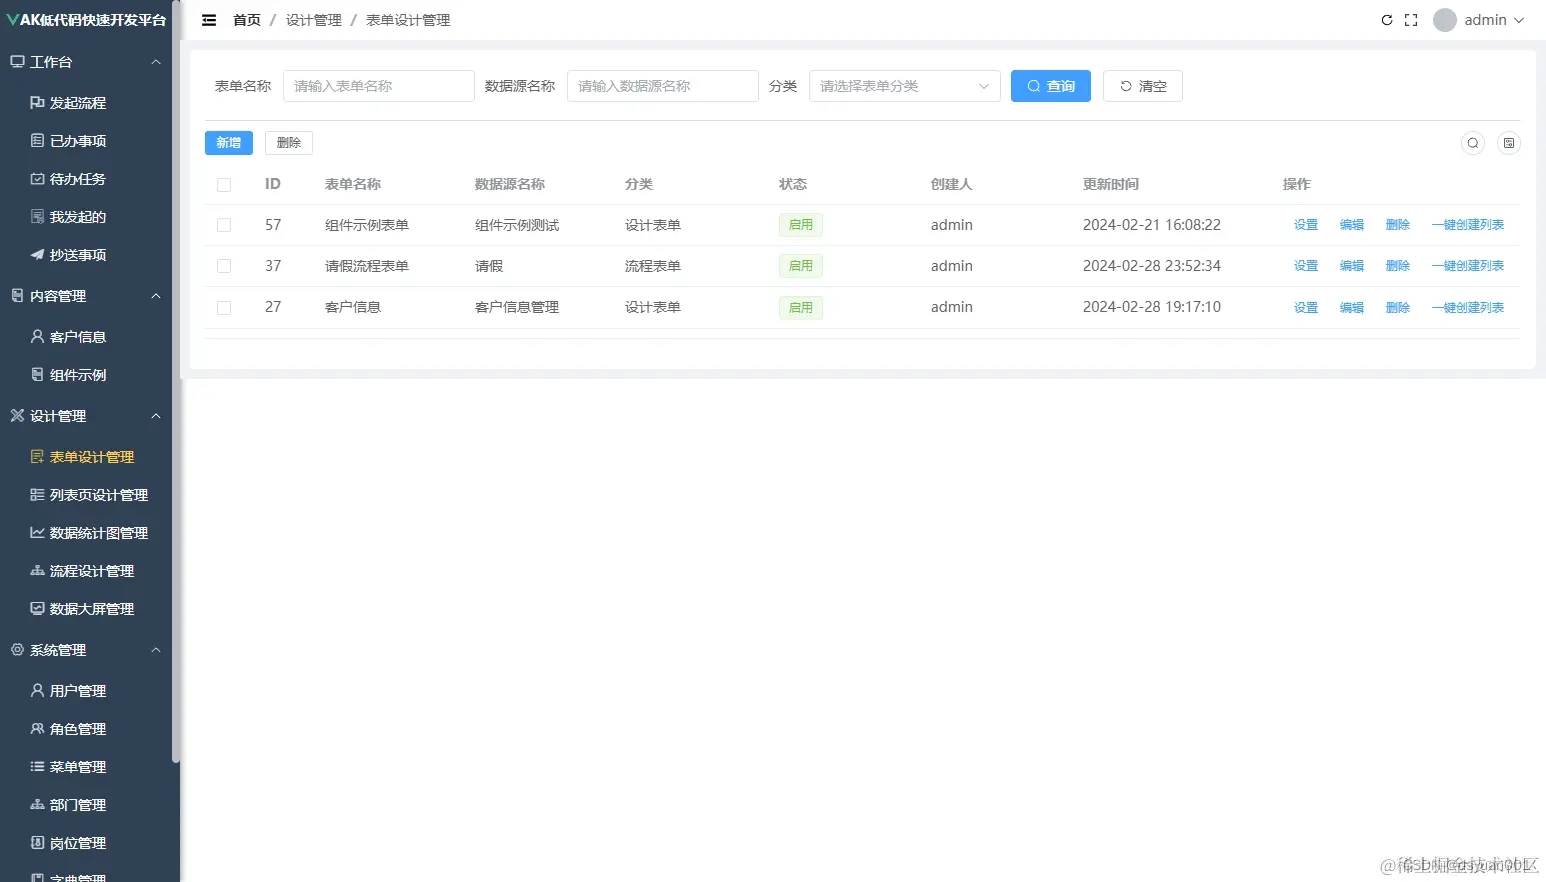Viewport: 1546px width, 882px height.
Task: Check the select-all checkbox in table header
Action: pyautogui.click(x=223, y=184)
